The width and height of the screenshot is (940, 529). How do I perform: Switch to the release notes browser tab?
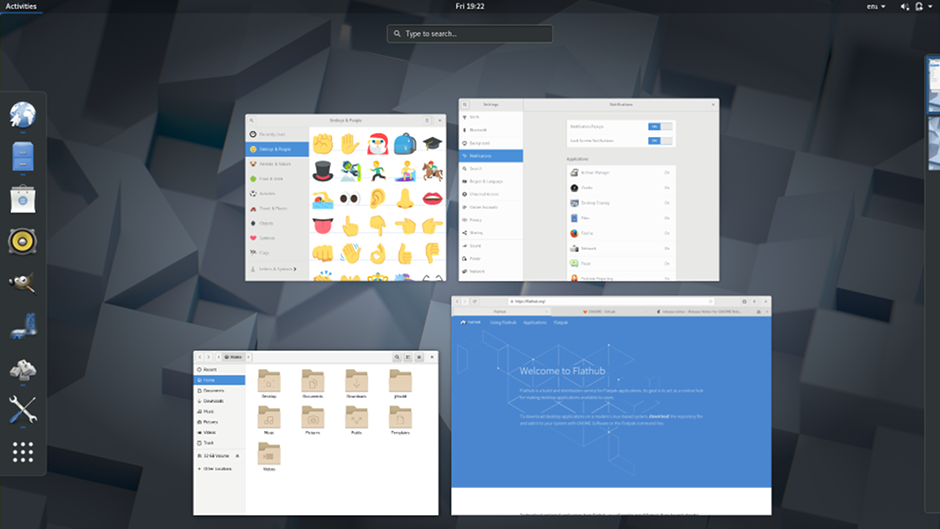(x=699, y=312)
